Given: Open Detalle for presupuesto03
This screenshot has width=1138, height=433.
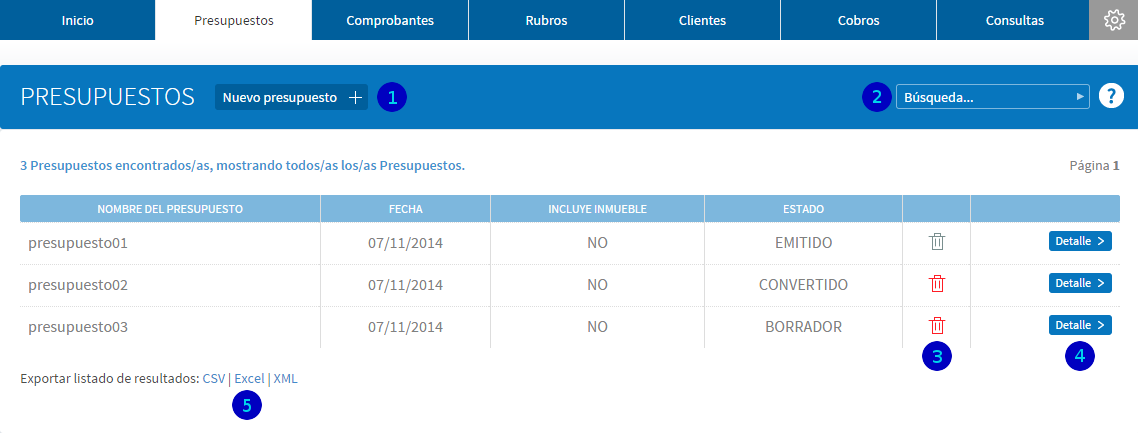Looking at the screenshot, I should [1080, 325].
